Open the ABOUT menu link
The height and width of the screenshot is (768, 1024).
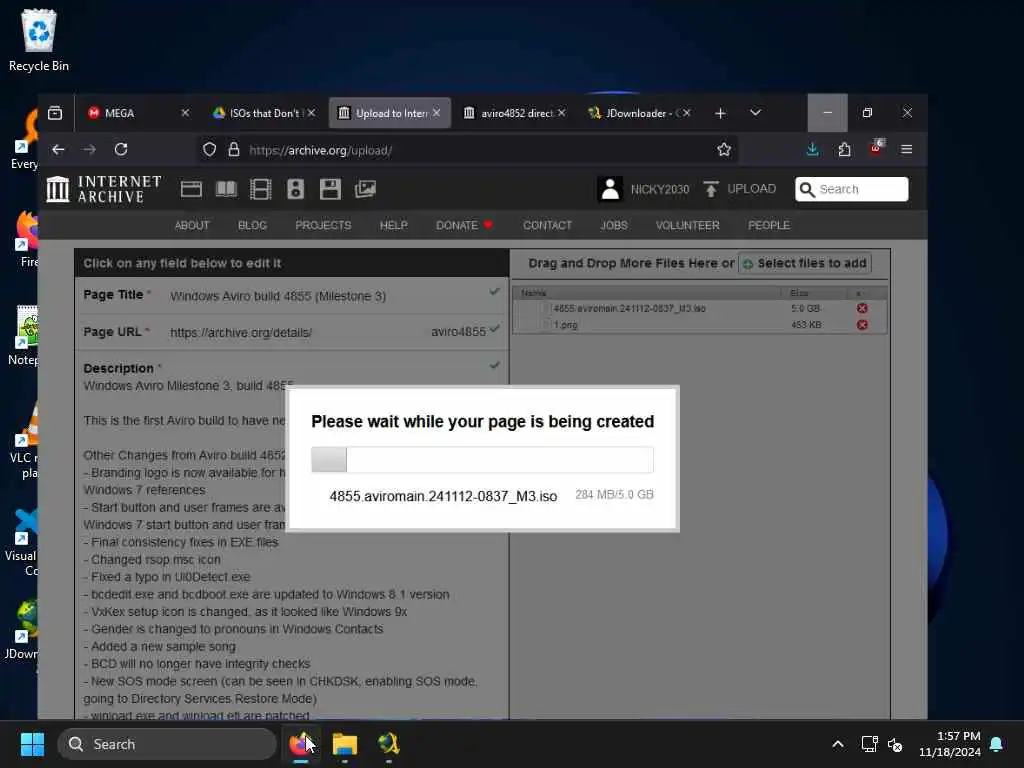pyautogui.click(x=192, y=225)
